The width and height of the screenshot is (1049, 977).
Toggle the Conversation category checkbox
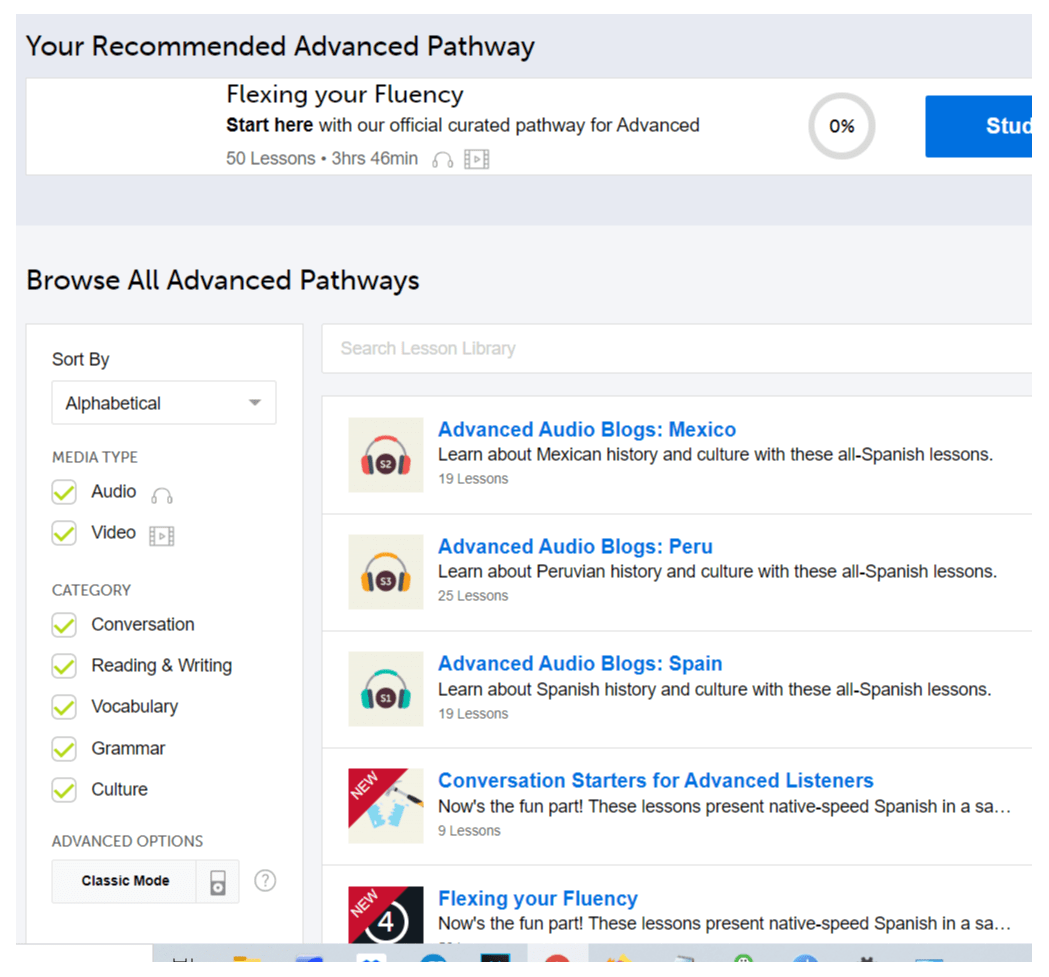[x=64, y=625]
